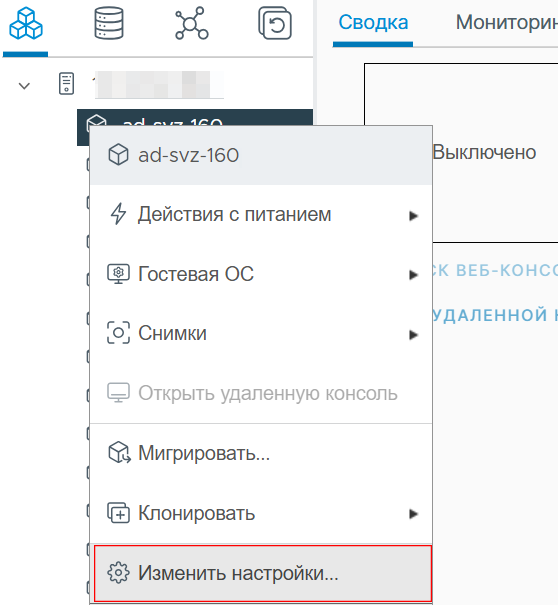Click the Мигрировать cube arrow icon
This screenshot has width=558, height=605.
click(x=119, y=452)
